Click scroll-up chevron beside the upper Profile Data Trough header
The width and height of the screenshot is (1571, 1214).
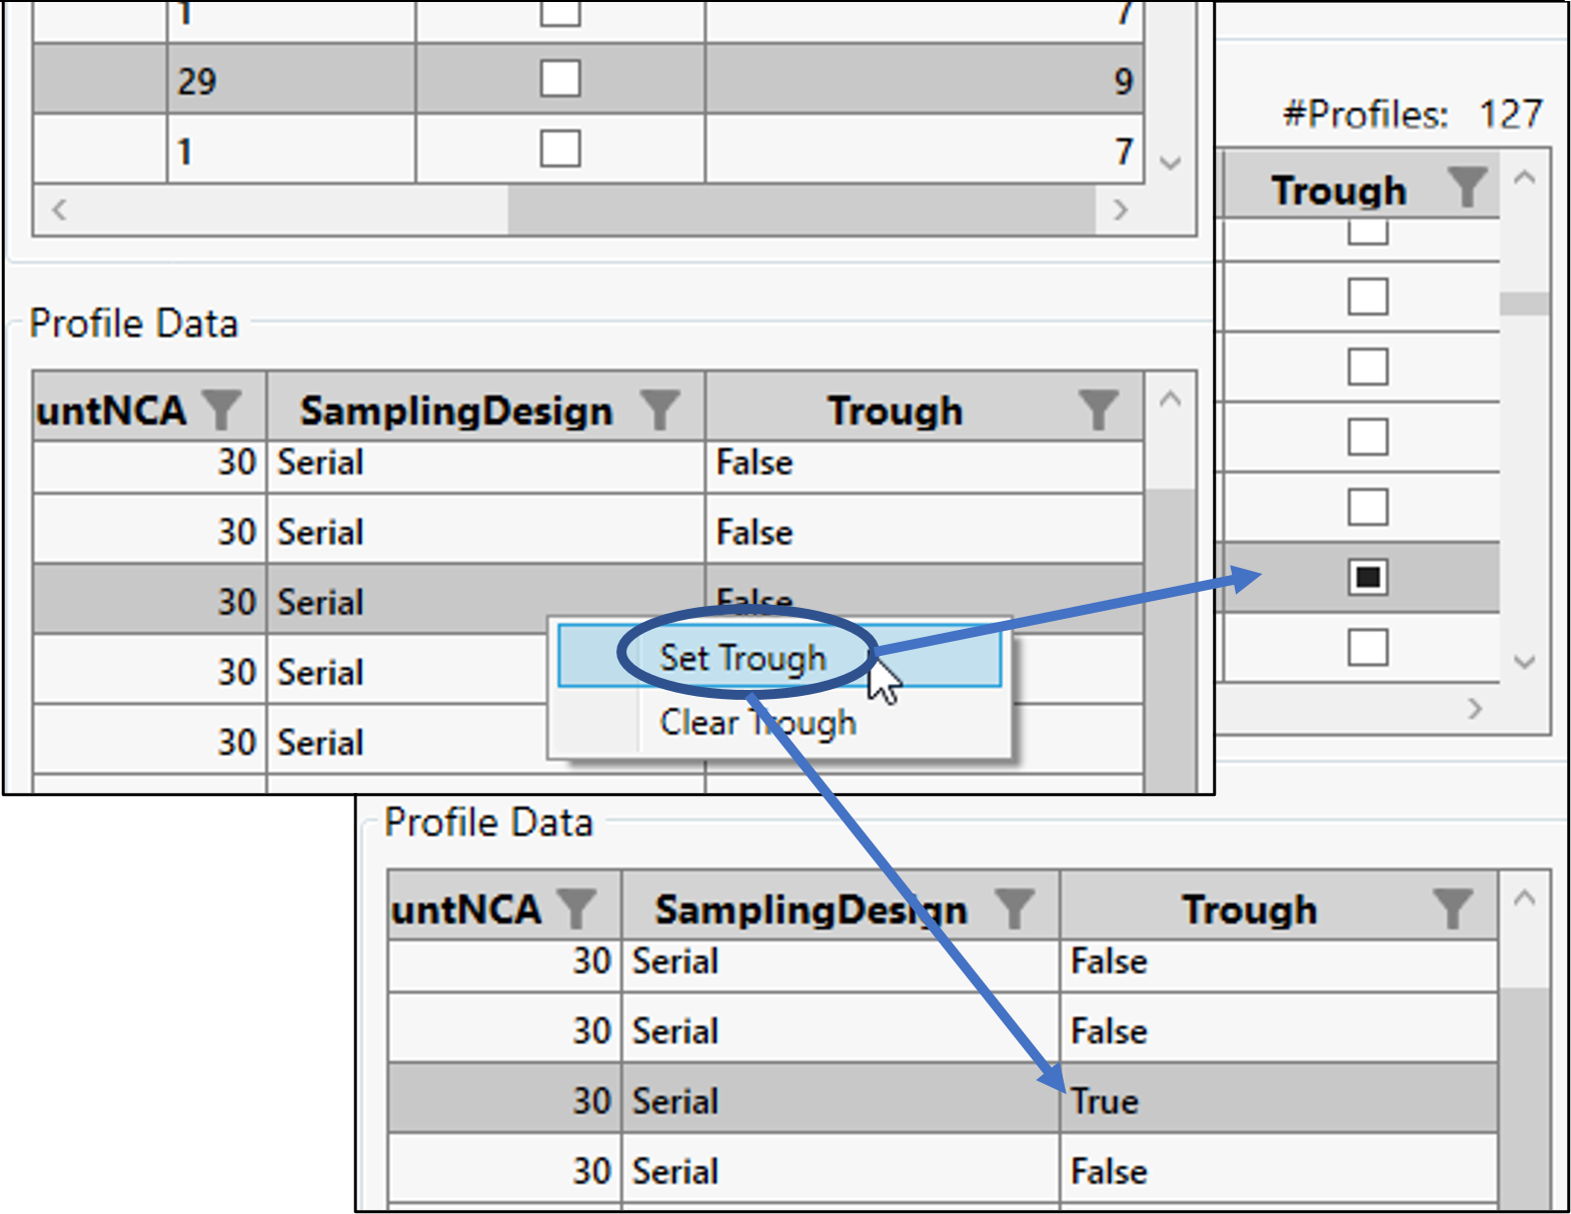pyautogui.click(x=1170, y=400)
